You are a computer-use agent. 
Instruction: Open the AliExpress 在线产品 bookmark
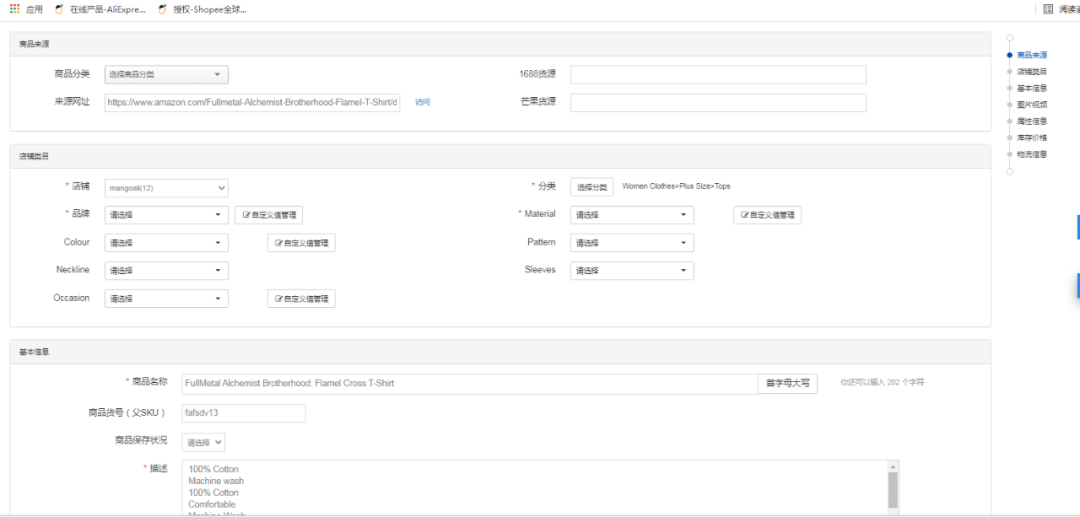coord(100,9)
